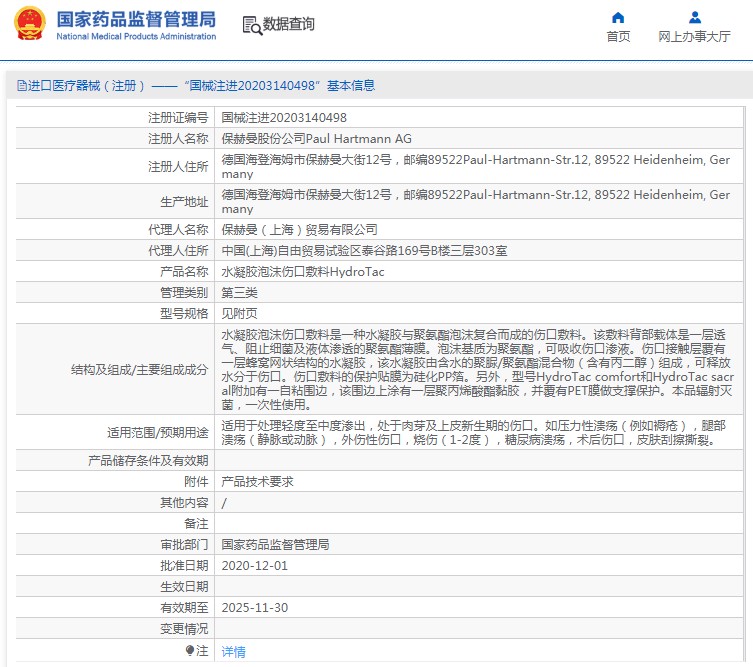Click 保赫曼（上海）贸易有限公司 agent name

(299, 230)
